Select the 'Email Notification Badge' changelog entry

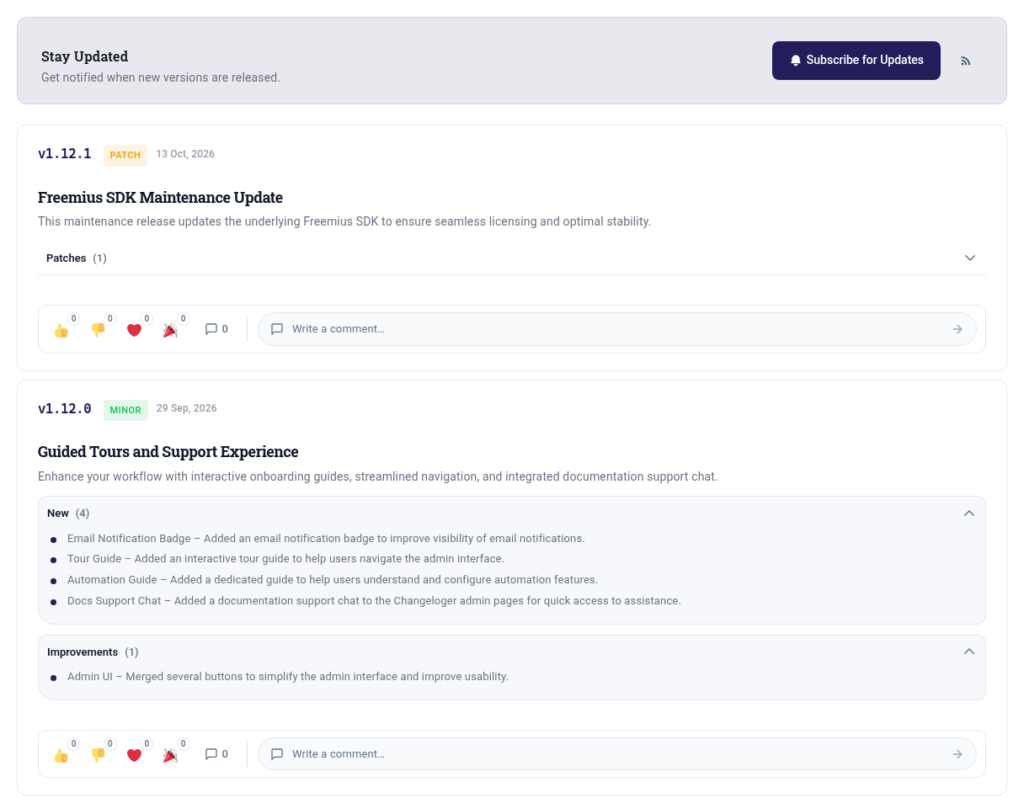326,539
